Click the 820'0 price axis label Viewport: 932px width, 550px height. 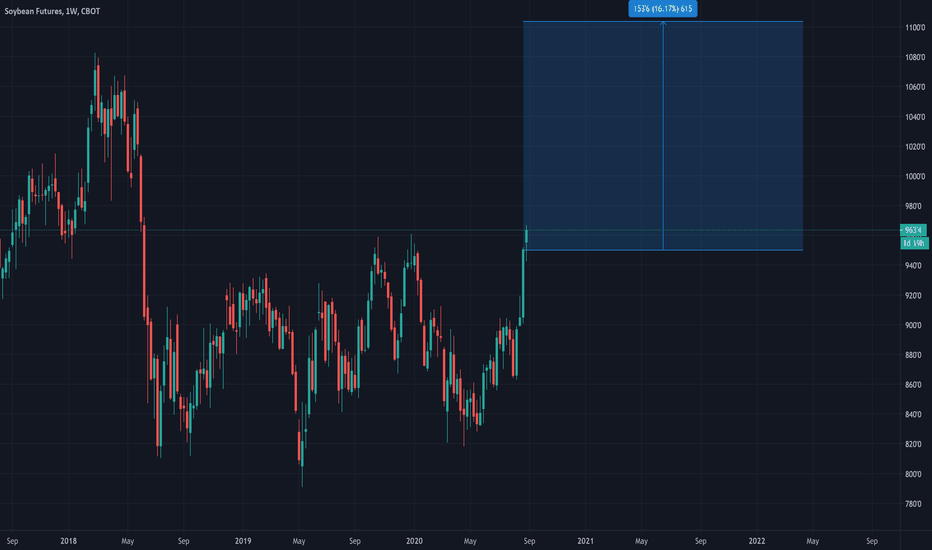click(x=914, y=444)
